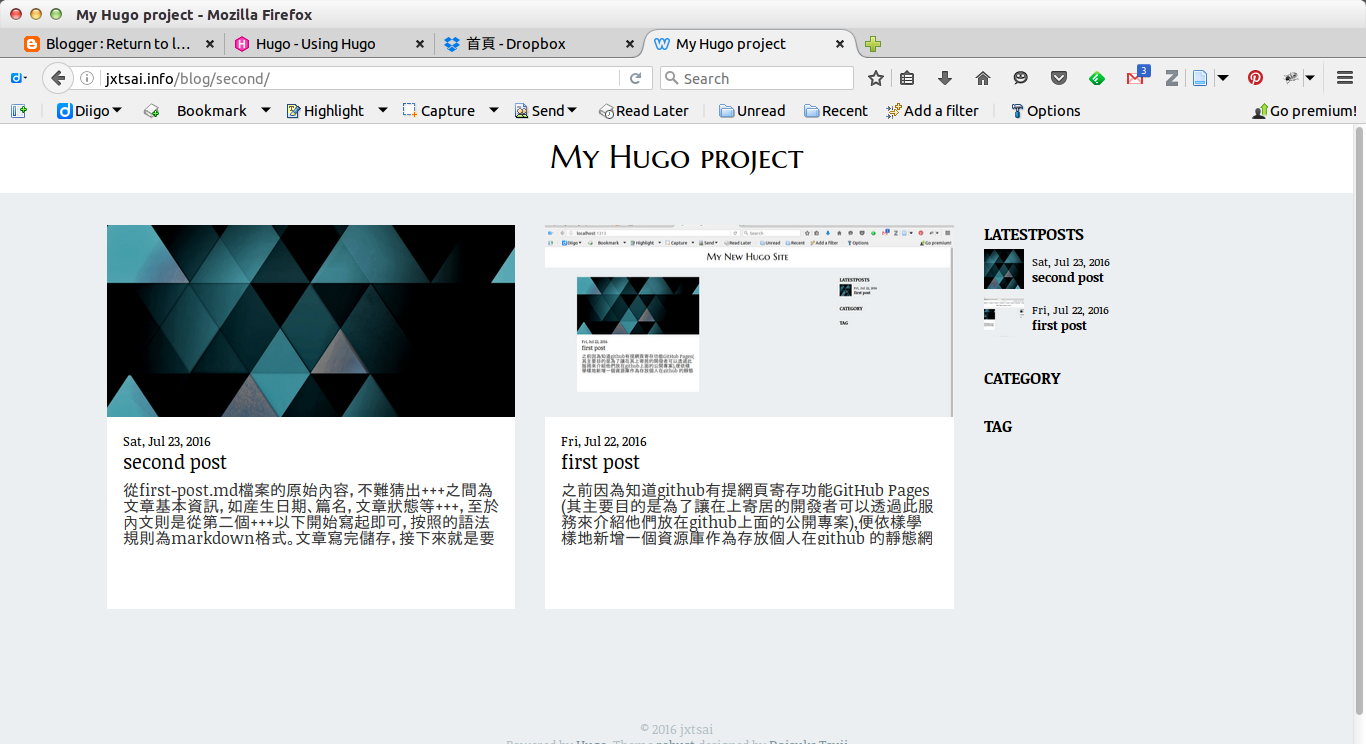1366x744 pixels.
Task: Check Gmail notifier icon with badge 3
Action: pyautogui.click(x=1136, y=77)
